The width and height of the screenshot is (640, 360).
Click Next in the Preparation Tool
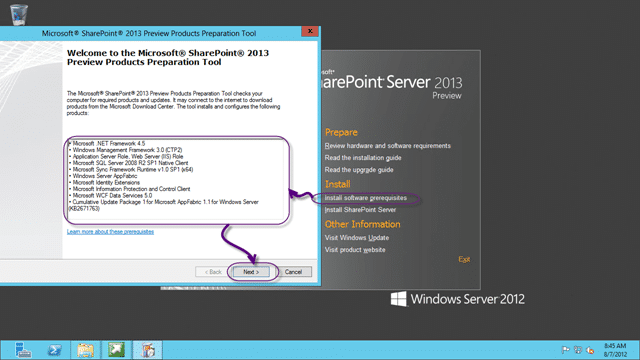pos(251,272)
